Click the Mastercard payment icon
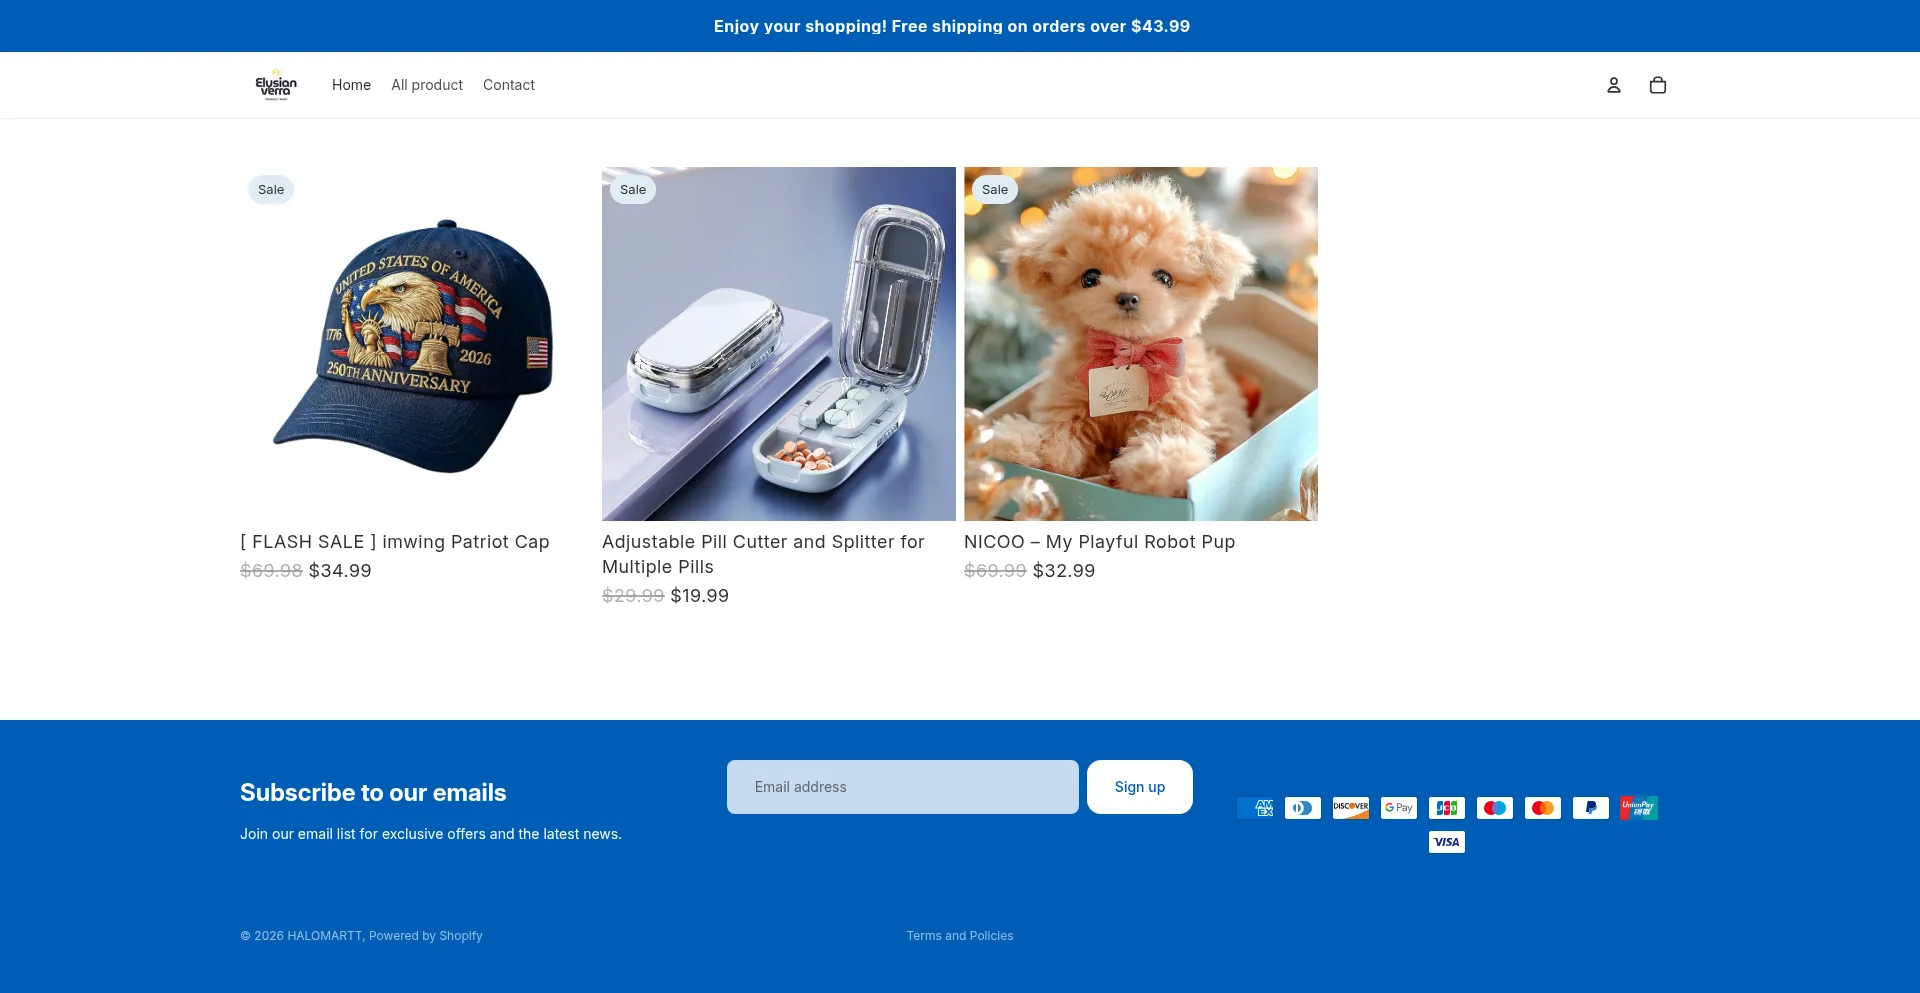The height and width of the screenshot is (993, 1920). [x=1543, y=808]
